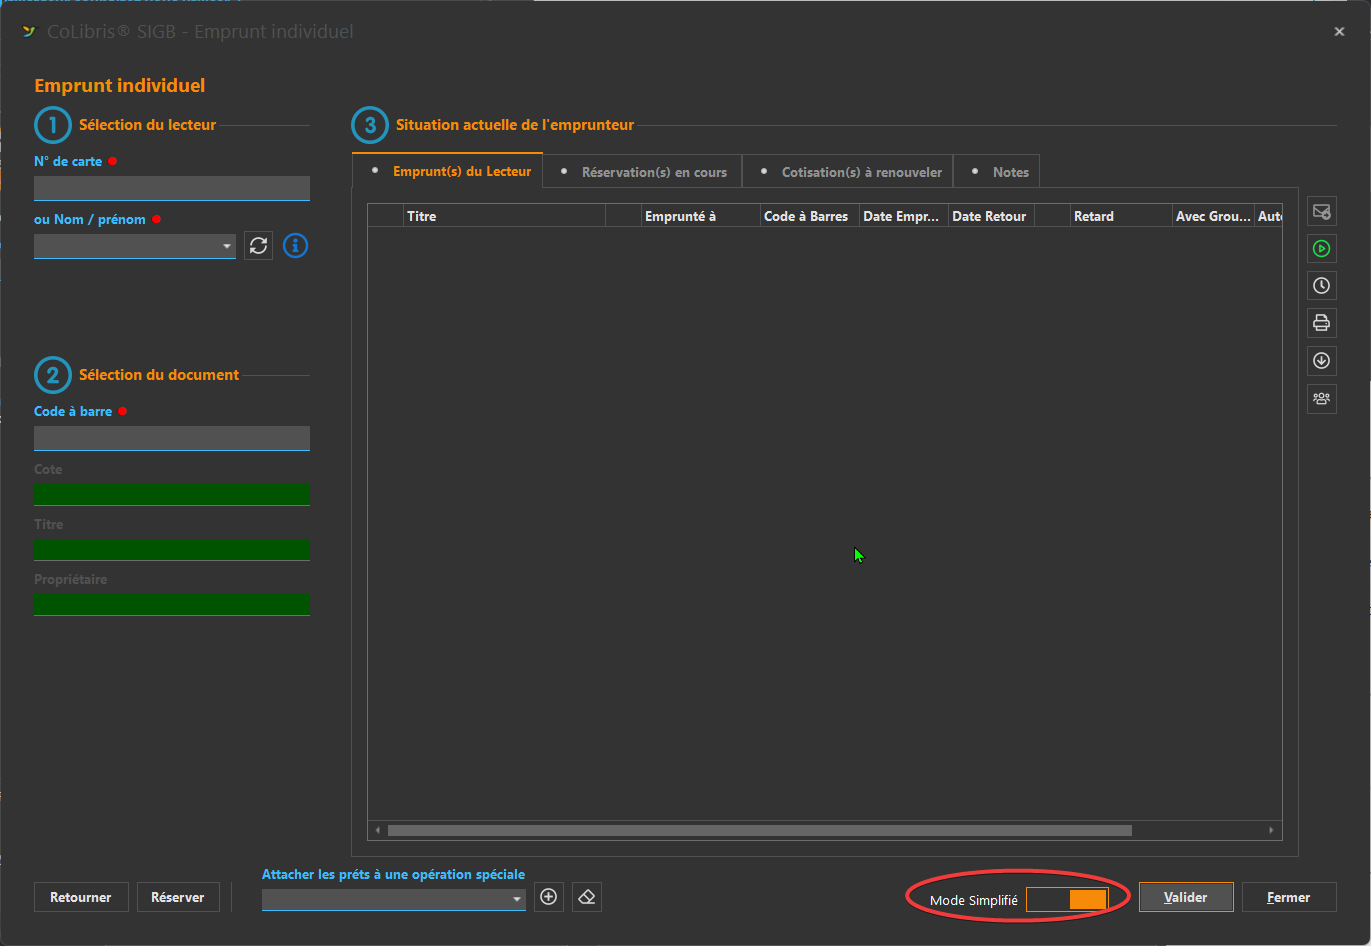Open loan history clock icon
Viewport: 1371px width, 946px height.
pyautogui.click(x=1321, y=286)
